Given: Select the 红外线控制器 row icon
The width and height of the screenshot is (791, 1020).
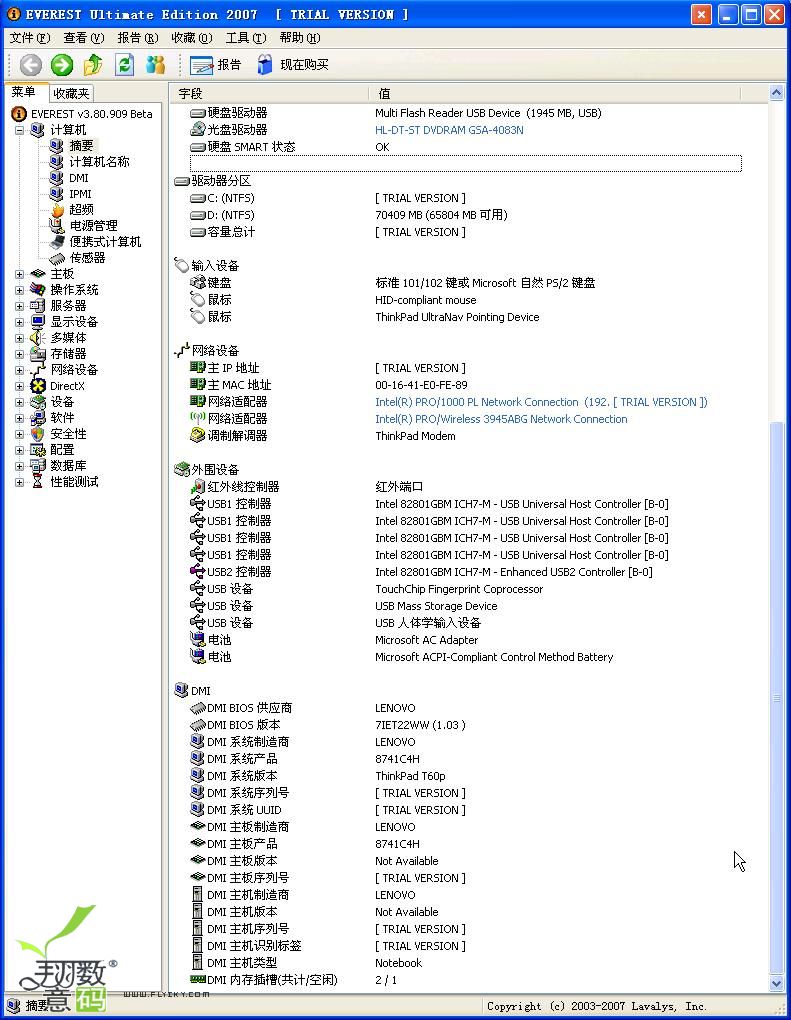Looking at the screenshot, I should coord(198,487).
